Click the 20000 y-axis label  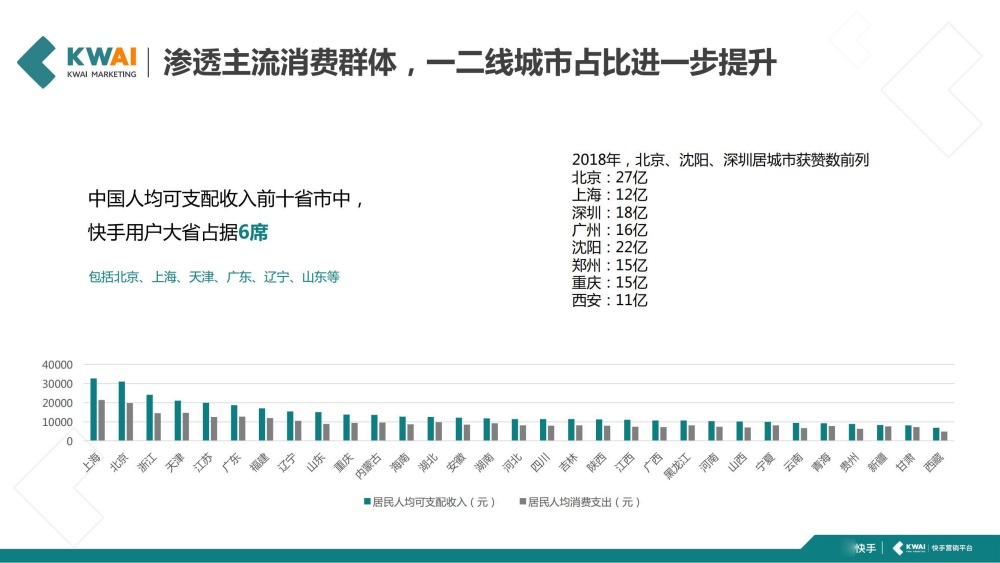pyautogui.click(x=57, y=403)
